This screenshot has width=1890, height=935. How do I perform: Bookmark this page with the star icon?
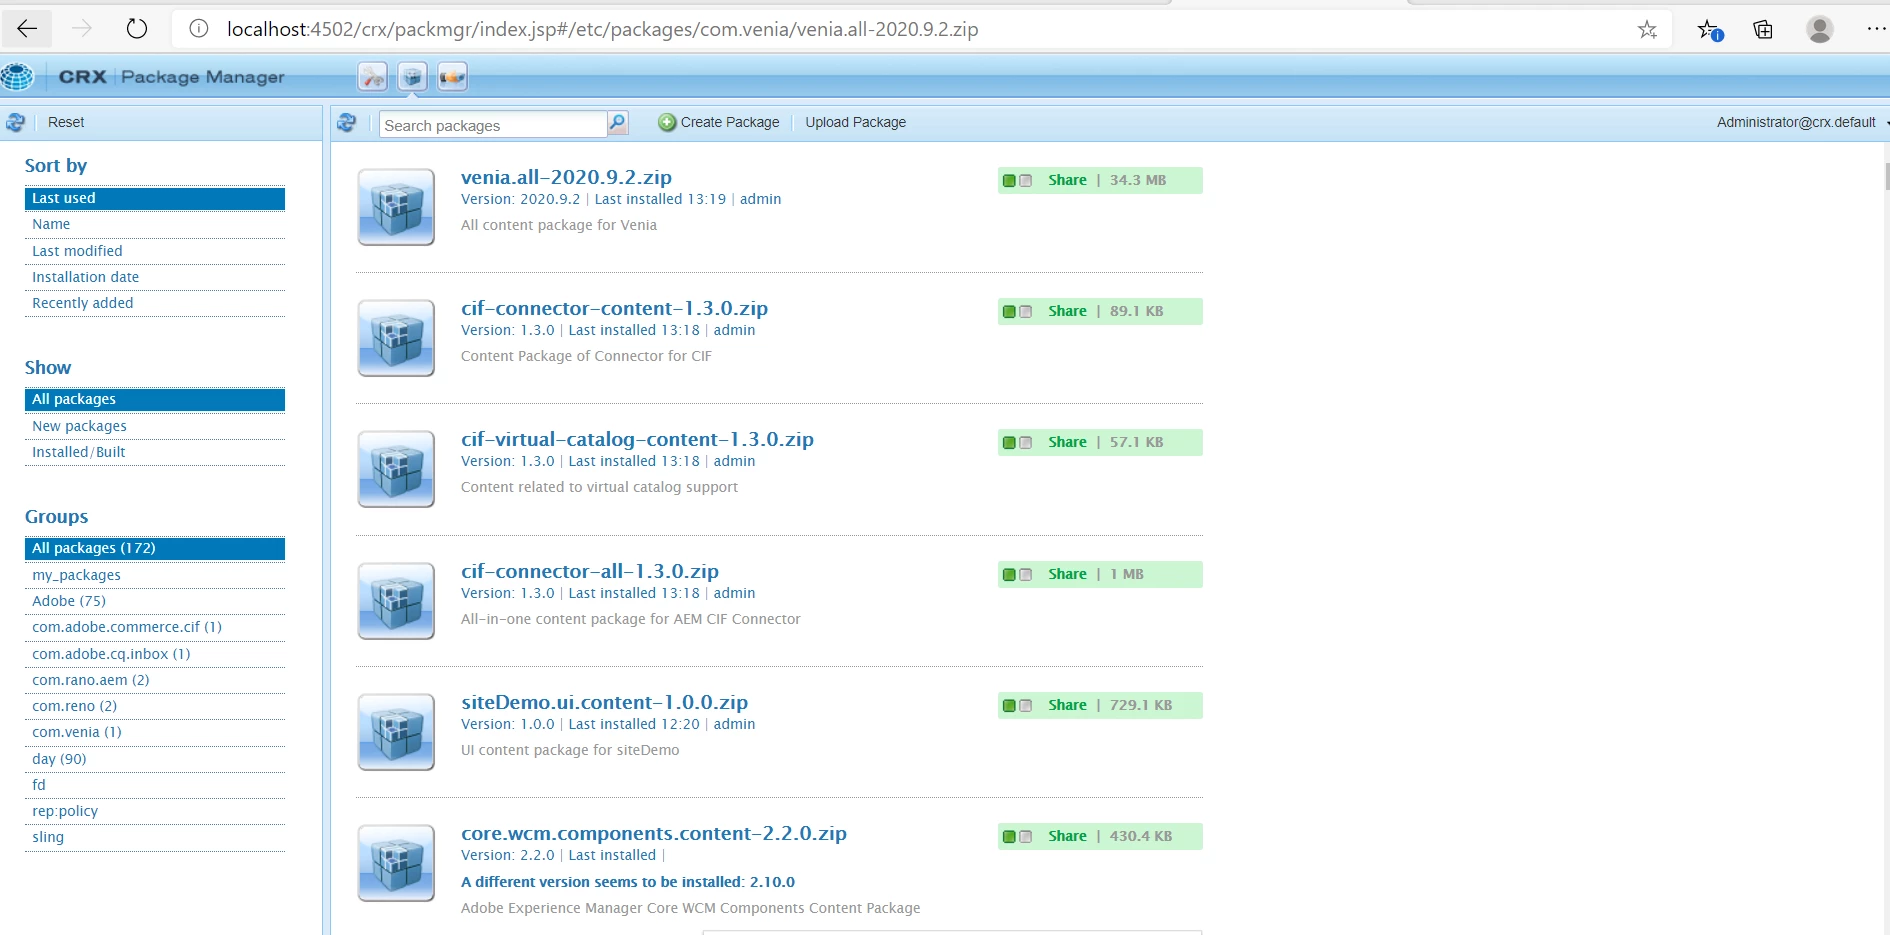(x=1647, y=30)
